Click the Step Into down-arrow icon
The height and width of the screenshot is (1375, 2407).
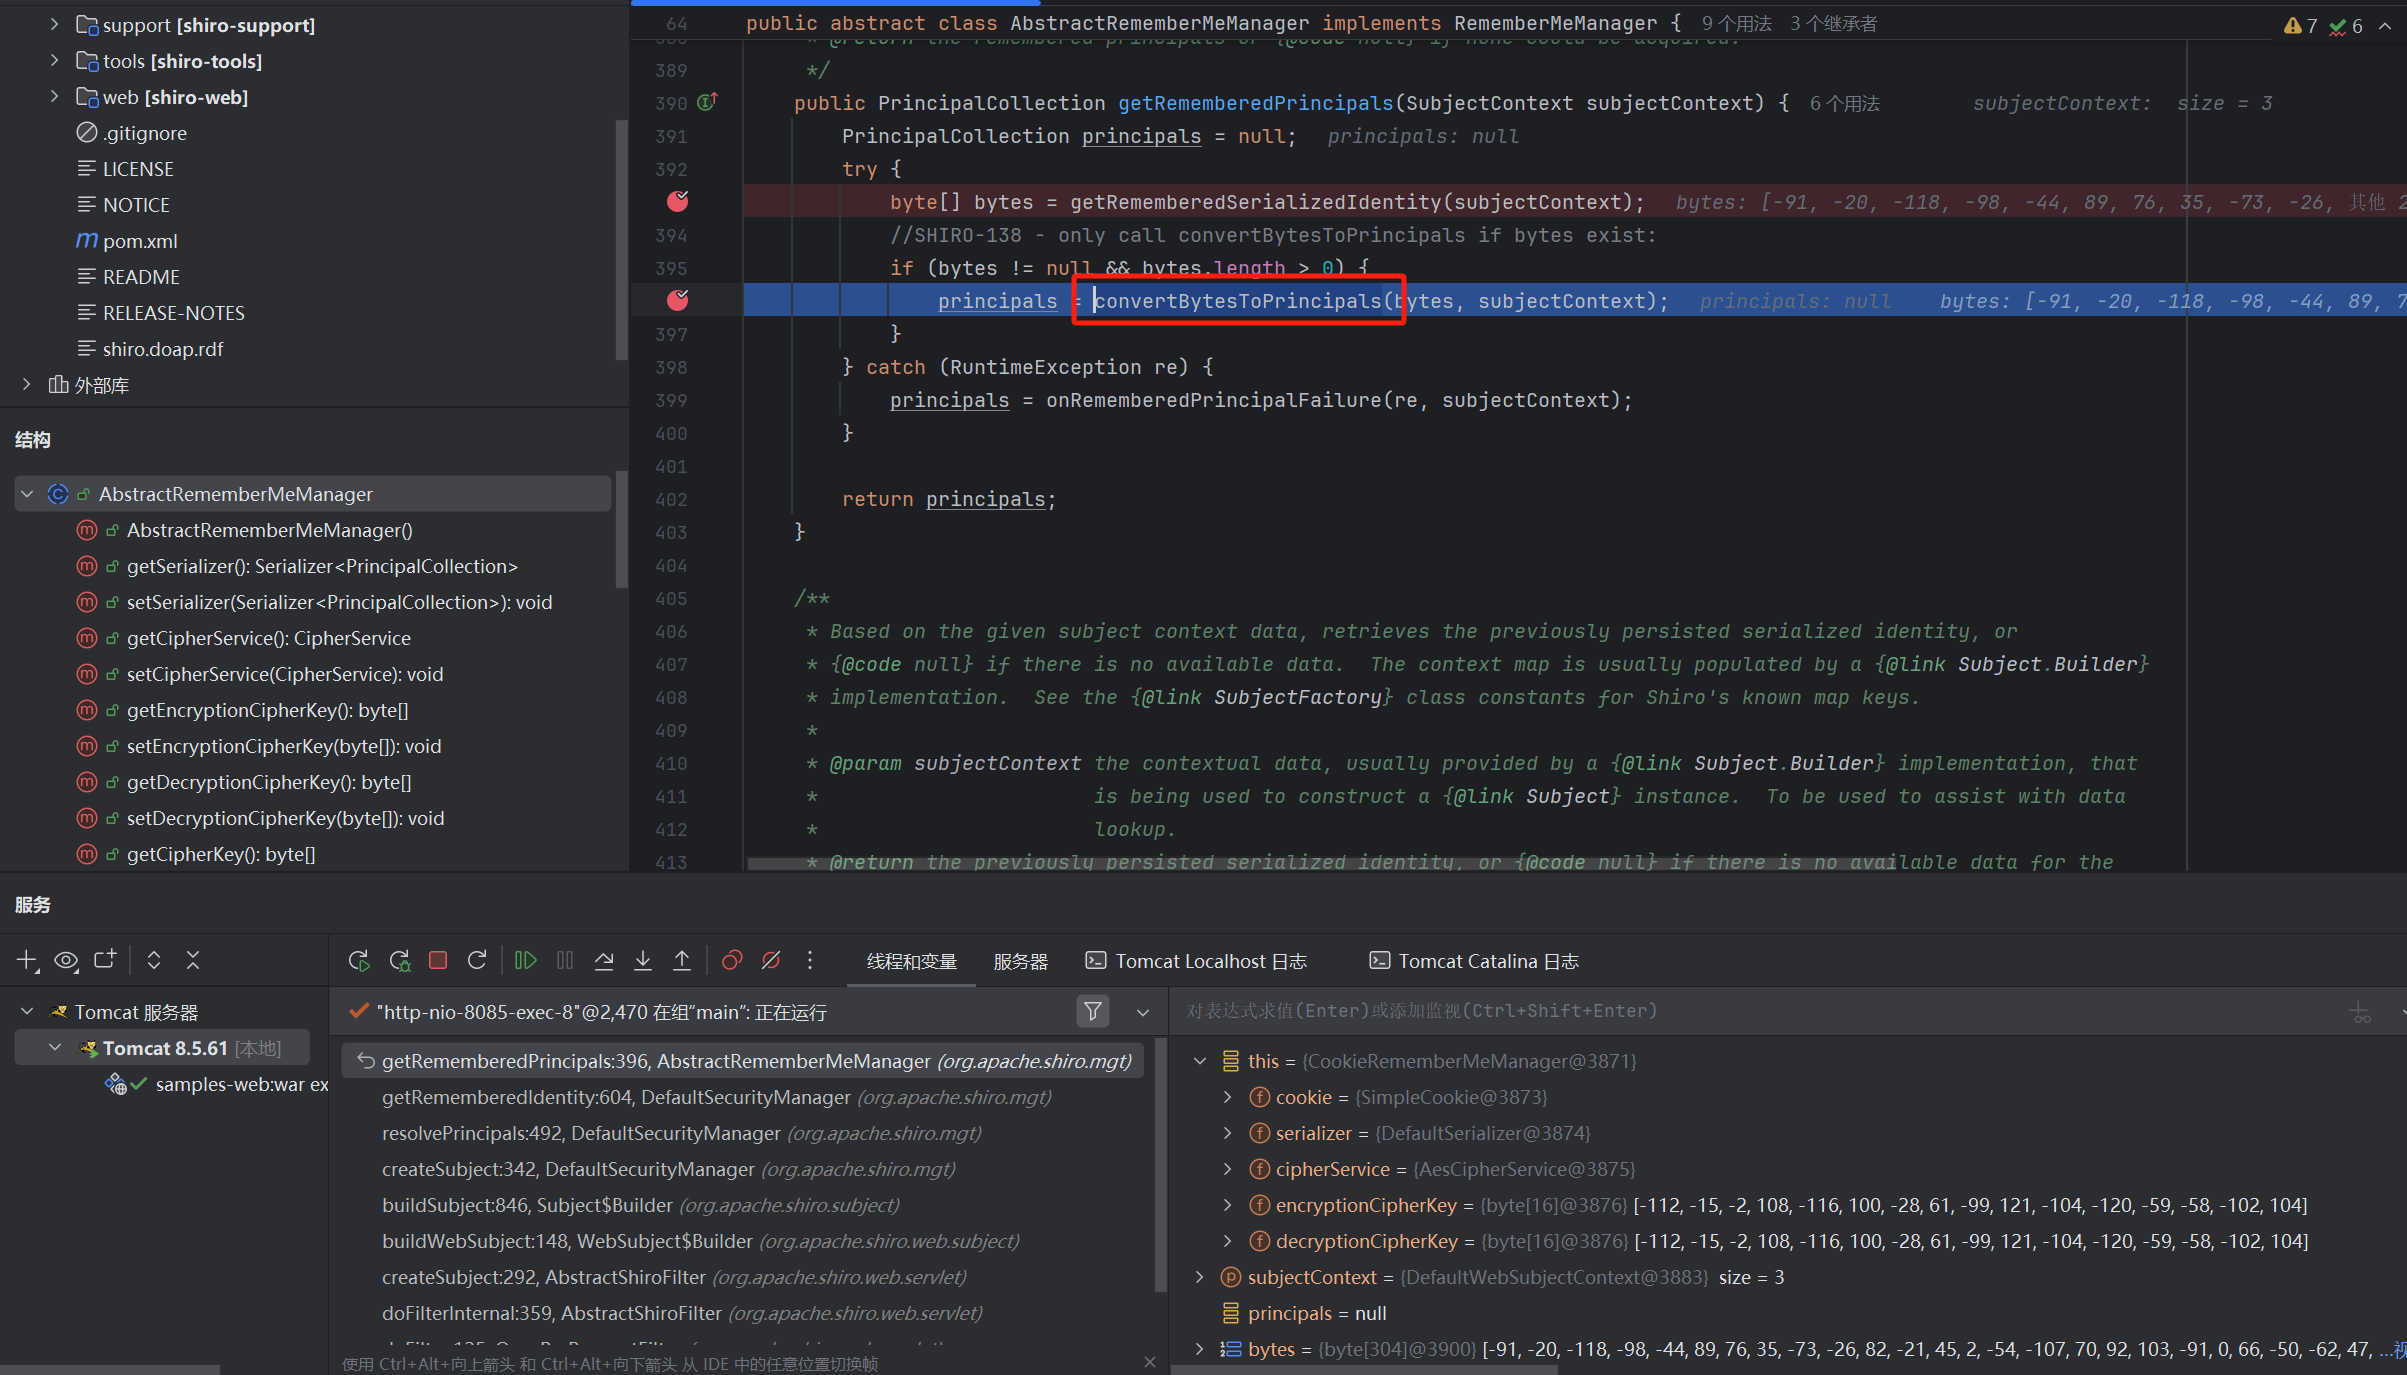pos(643,961)
